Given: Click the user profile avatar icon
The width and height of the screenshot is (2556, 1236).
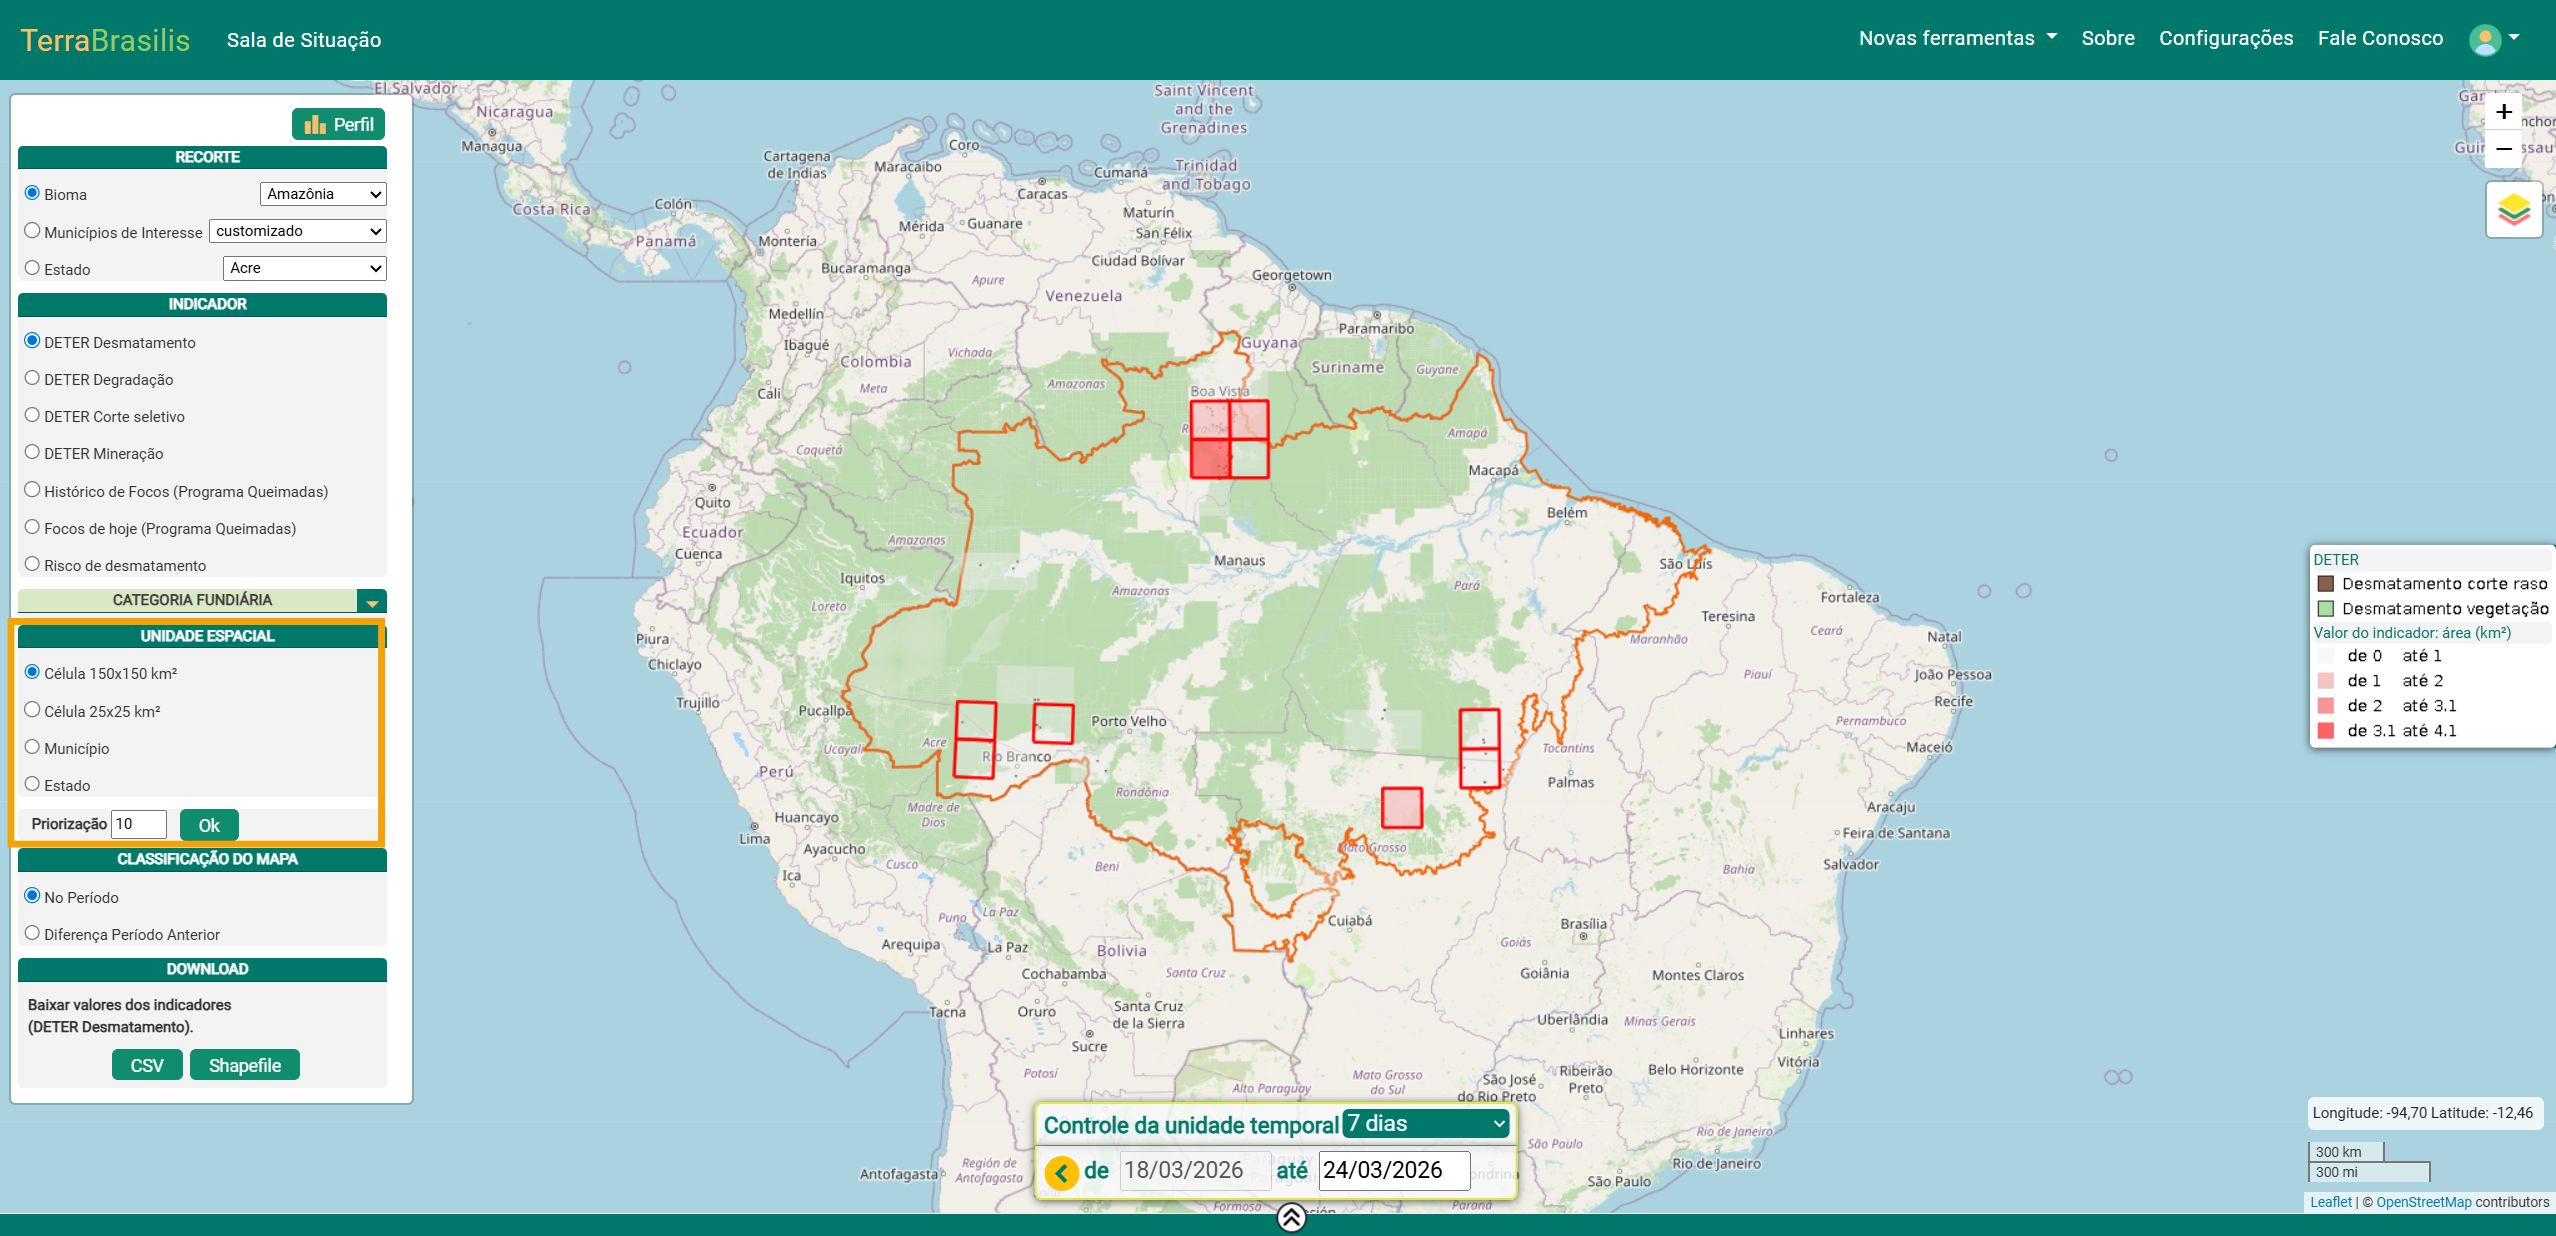Looking at the screenshot, I should (2484, 39).
